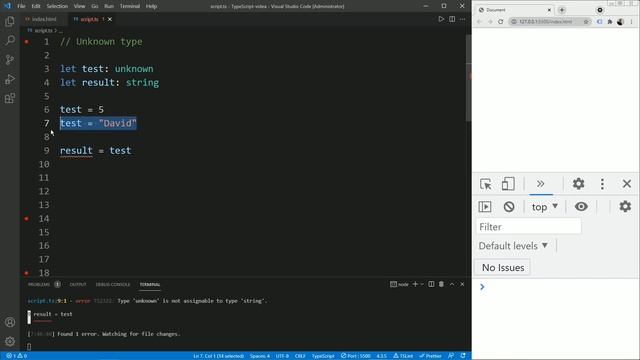
Task: Expand the new terminal launch profile dropdown
Action: pos(422,284)
